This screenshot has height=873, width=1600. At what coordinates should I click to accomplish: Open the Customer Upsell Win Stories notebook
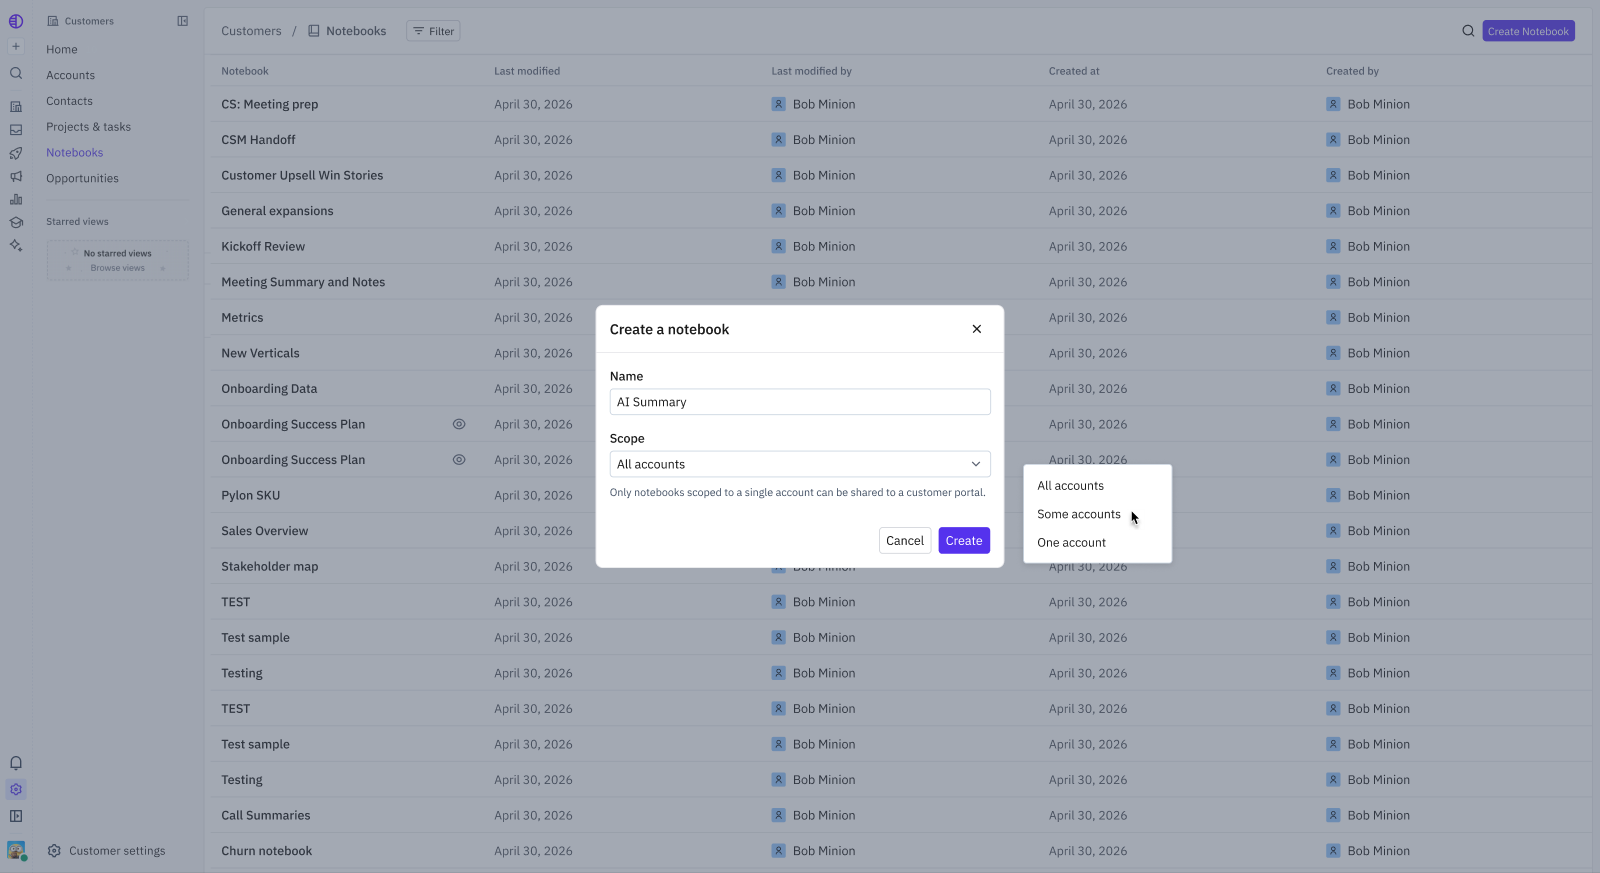302,175
